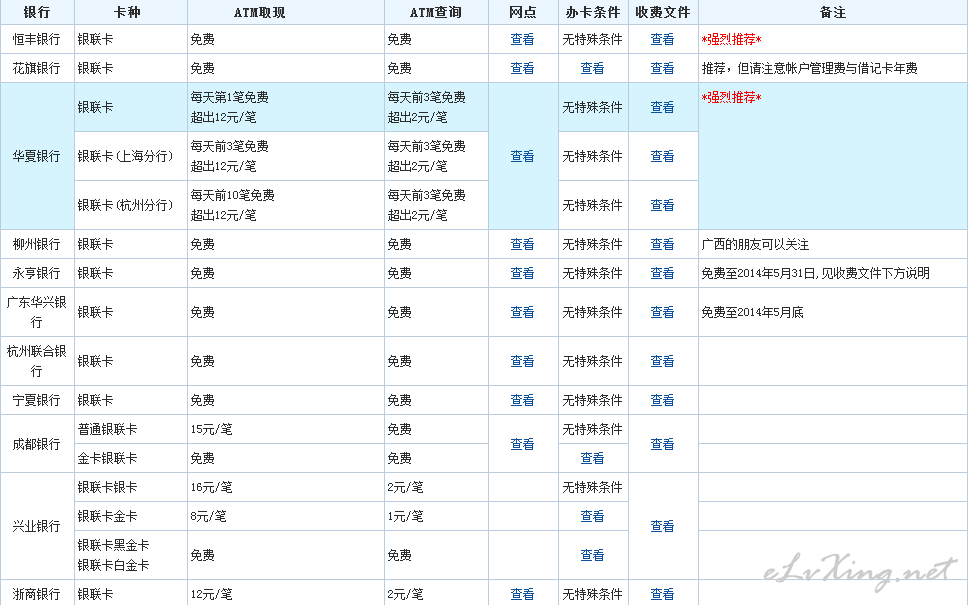Viewport: 968px width, 605px height.
Task: Open 恒丰银行 收费文件 查看 link
Action: [x=662, y=40]
